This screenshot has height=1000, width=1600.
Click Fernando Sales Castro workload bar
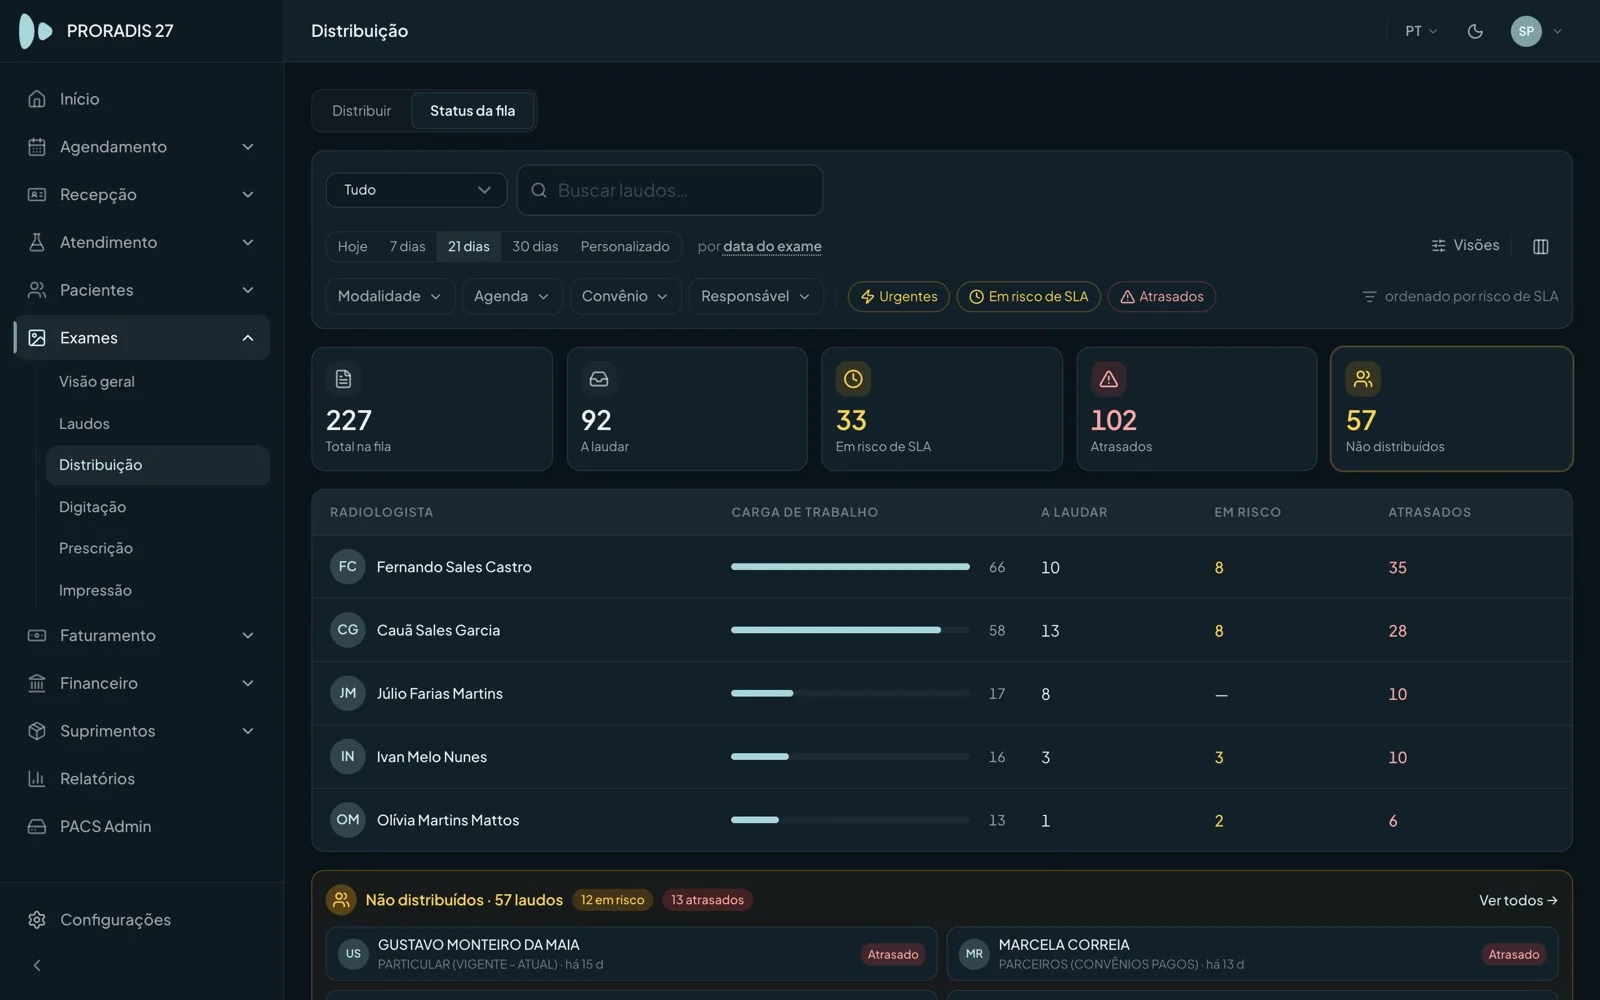coord(850,567)
